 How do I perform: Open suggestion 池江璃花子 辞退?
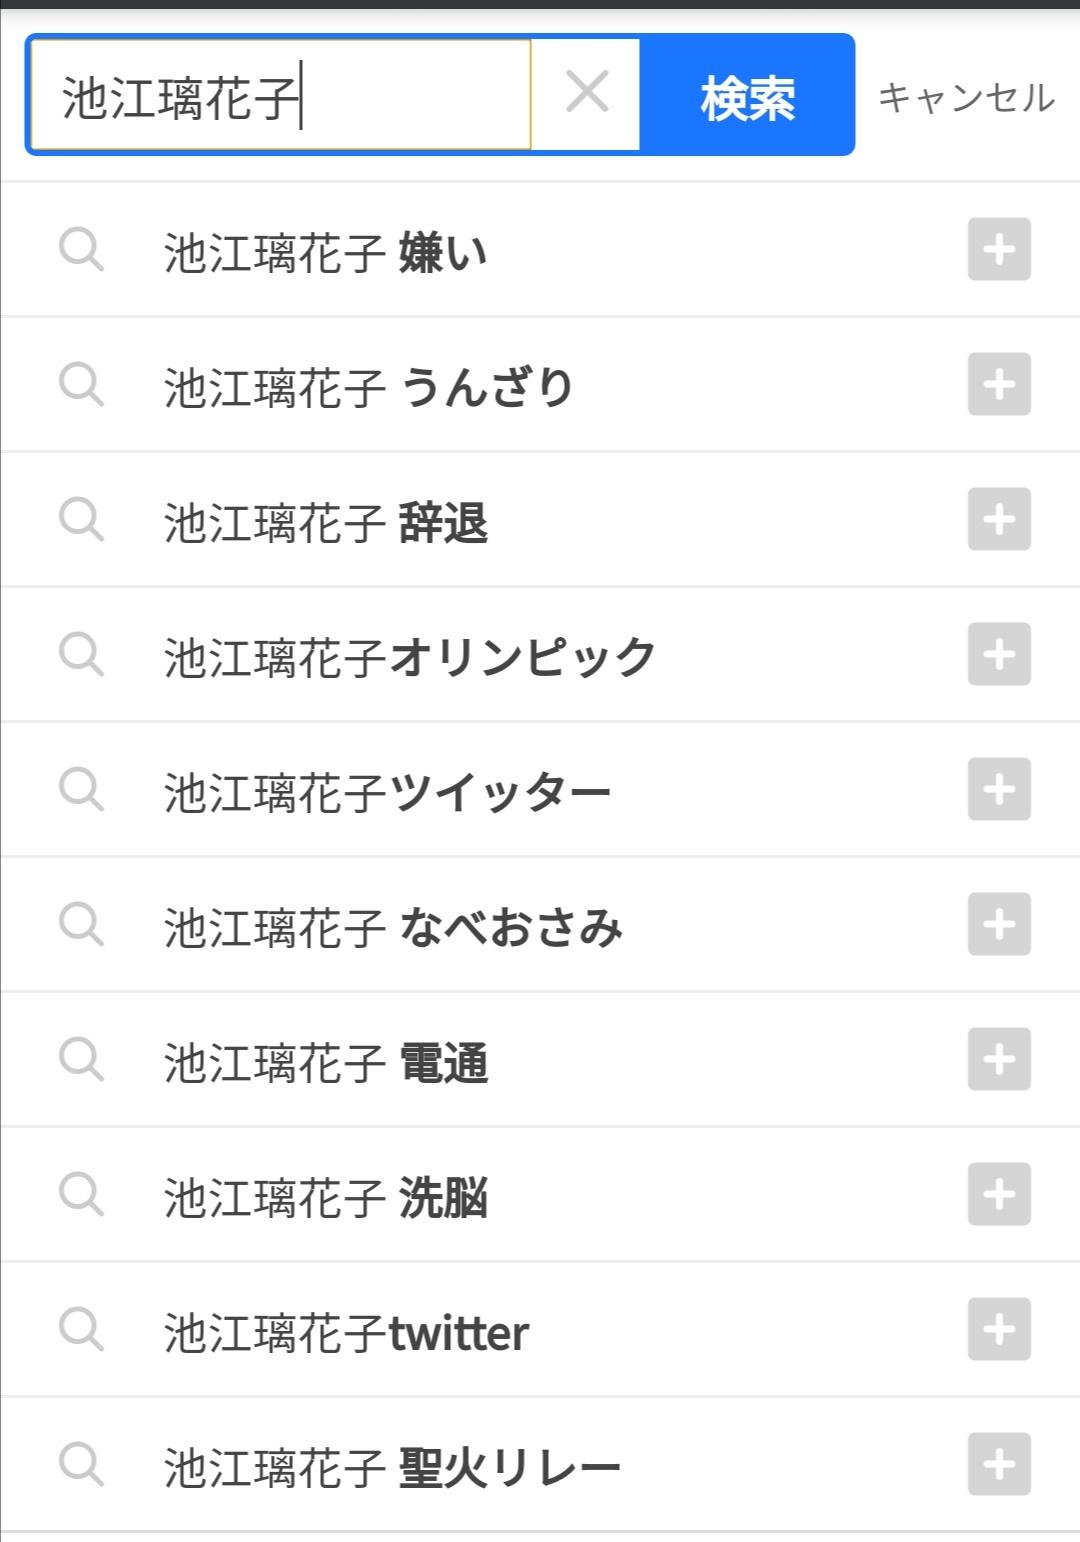coord(326,521)
